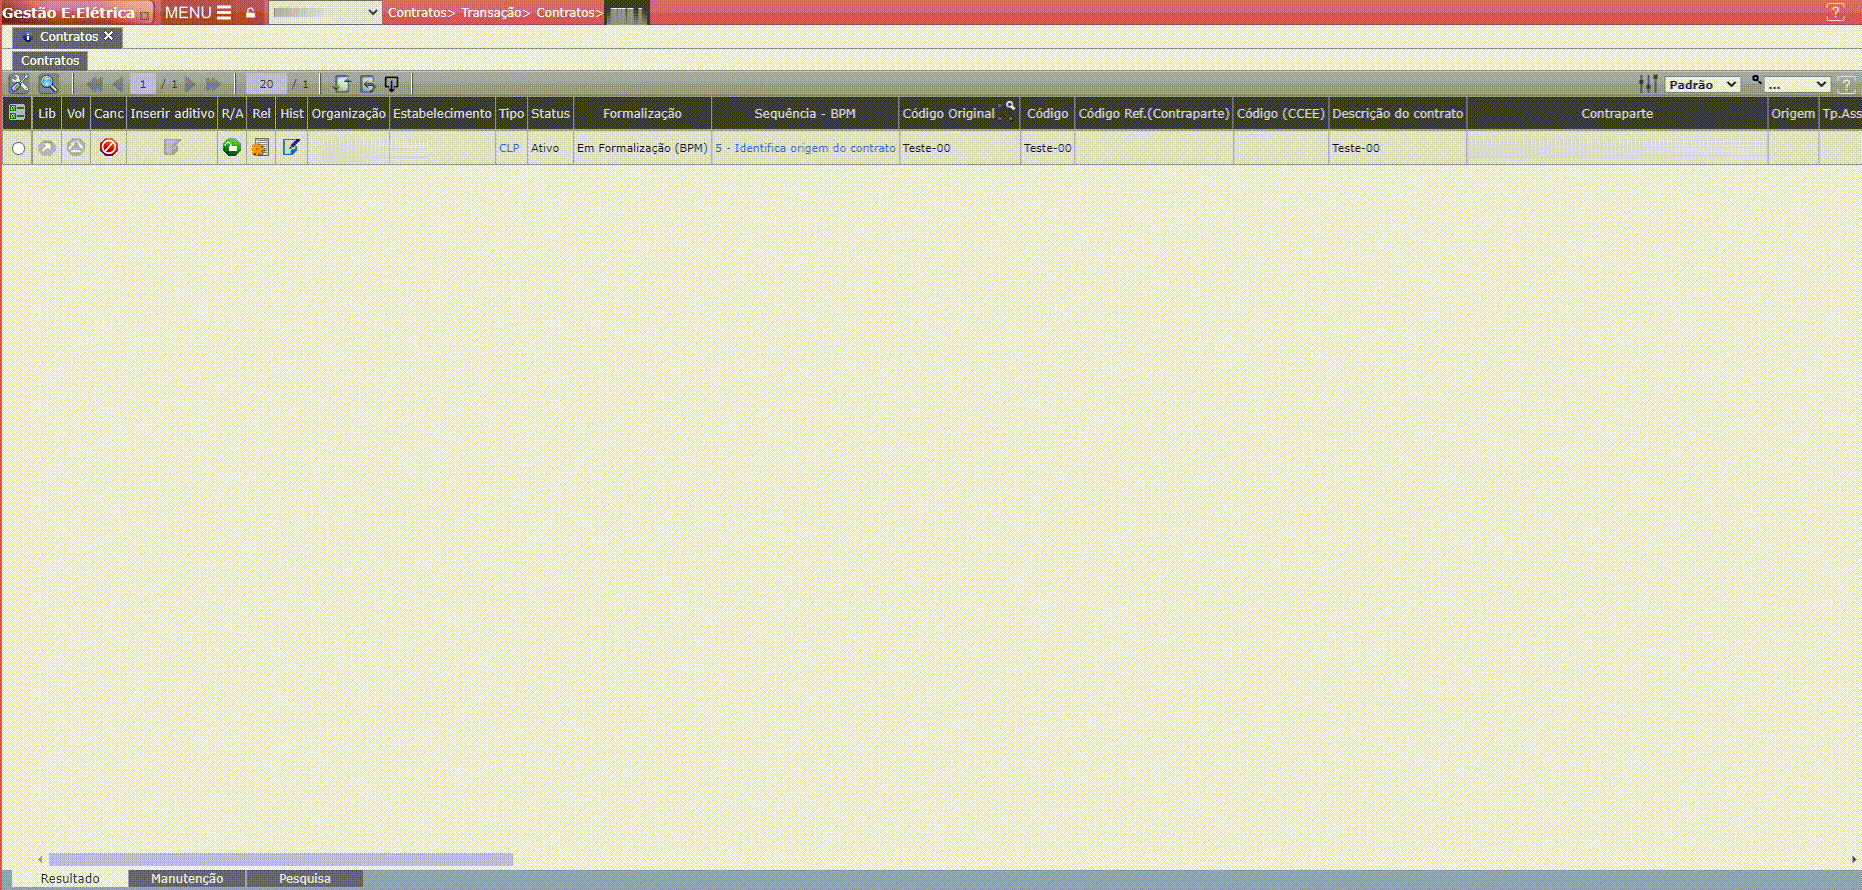Click the magnifying glass search icon
1862x890 pixels.
(48, 84)
